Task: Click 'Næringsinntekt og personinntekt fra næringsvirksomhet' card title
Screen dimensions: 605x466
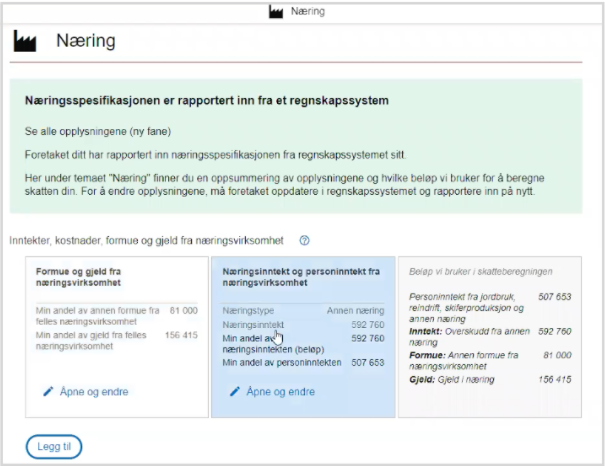Action: 301,277
